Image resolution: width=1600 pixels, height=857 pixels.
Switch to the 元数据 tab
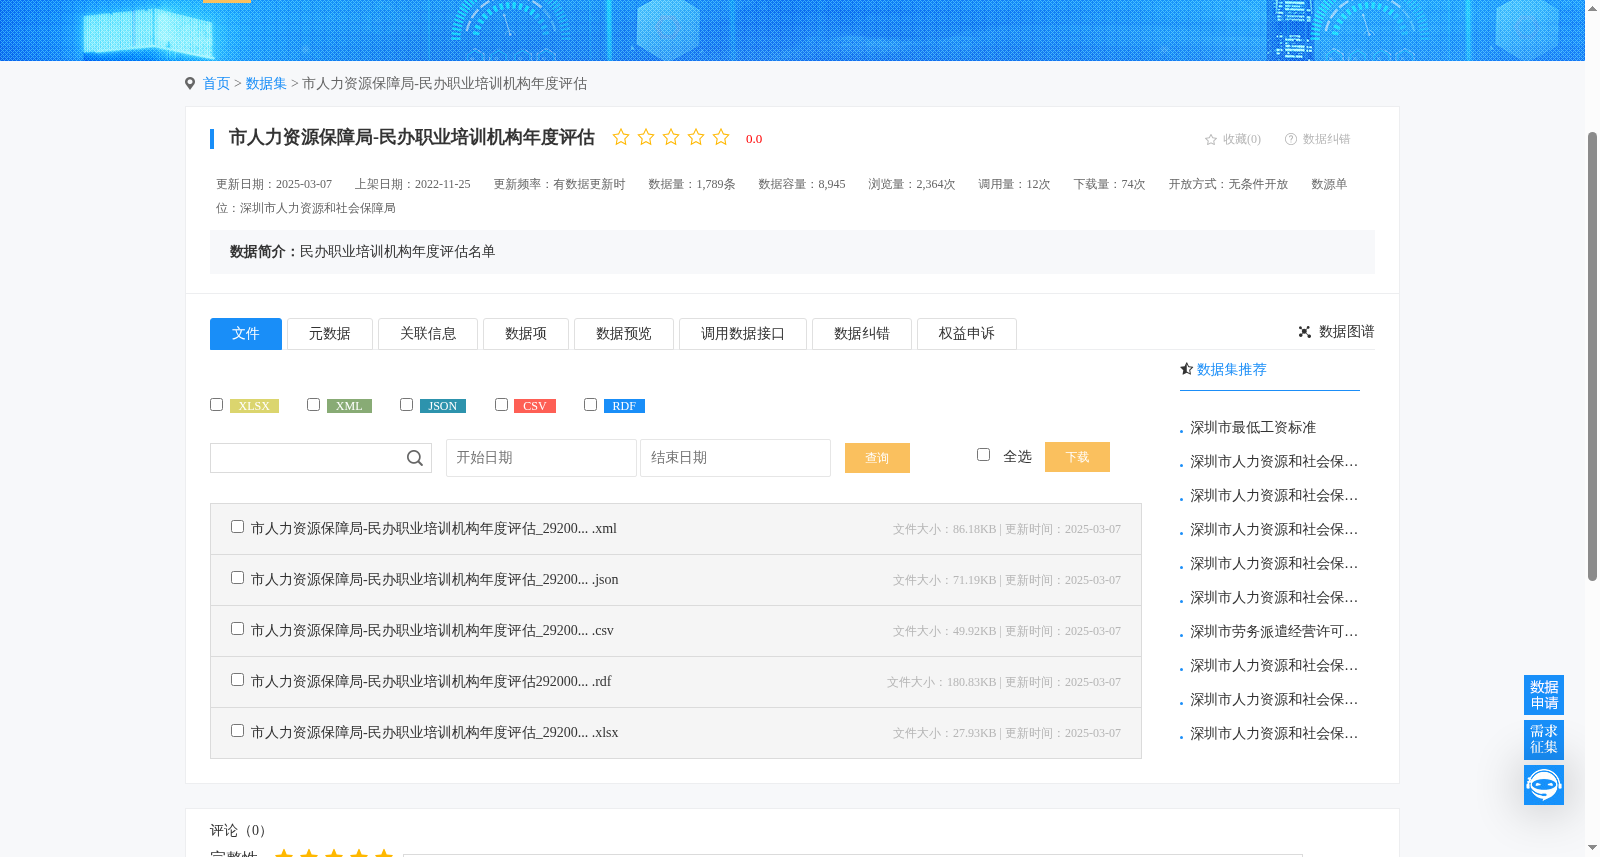click(330, 334)
